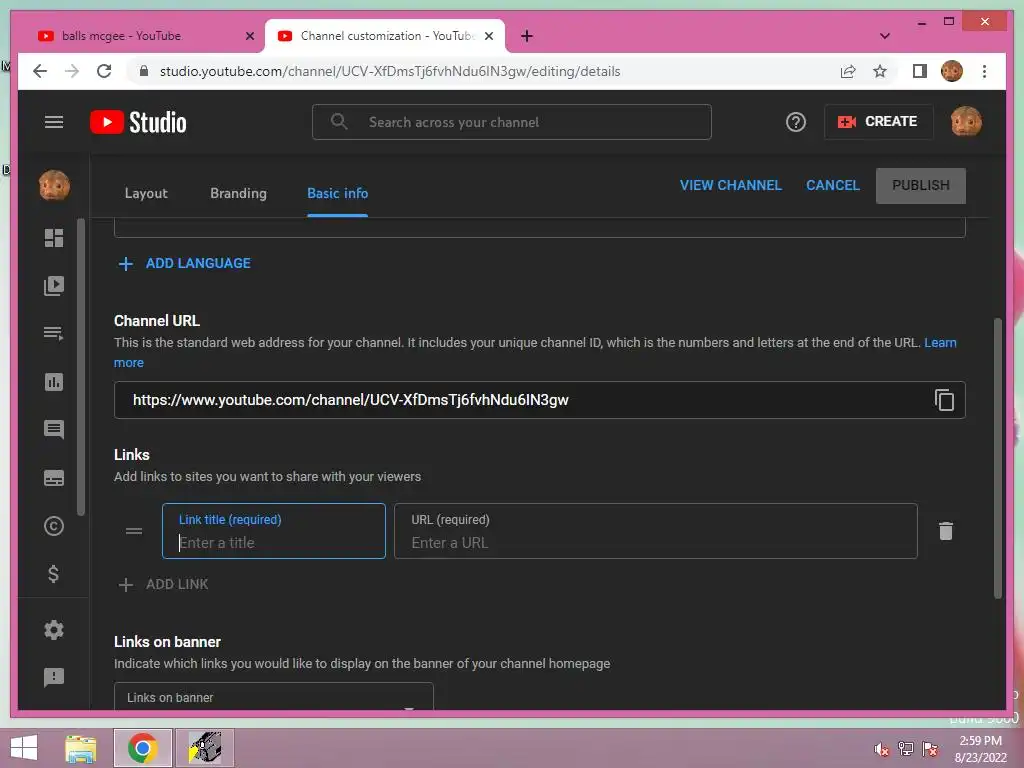Image resolution: width=1024 pixels, height=768 pixels.
Task: Open the Send feedback sidebar icon
Action: [x=54, y=677]
